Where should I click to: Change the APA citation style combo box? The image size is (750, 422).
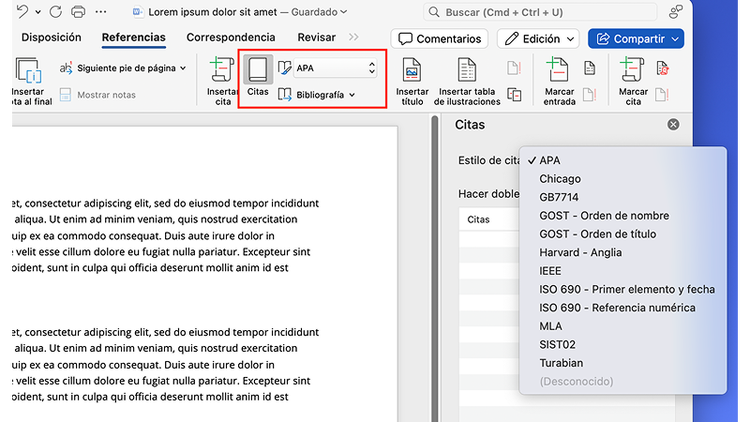[x=335, y=68]
